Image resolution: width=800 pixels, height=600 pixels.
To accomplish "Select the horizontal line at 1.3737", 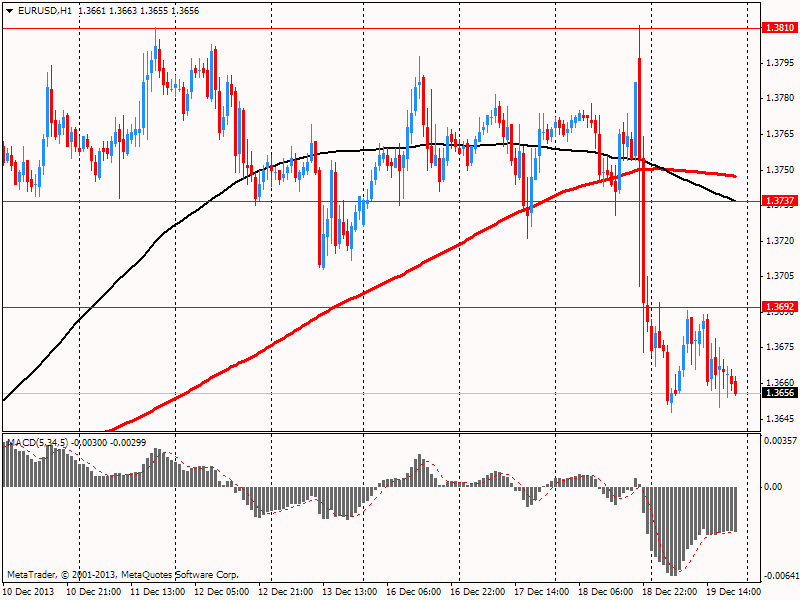I will (x=382, y=202).
